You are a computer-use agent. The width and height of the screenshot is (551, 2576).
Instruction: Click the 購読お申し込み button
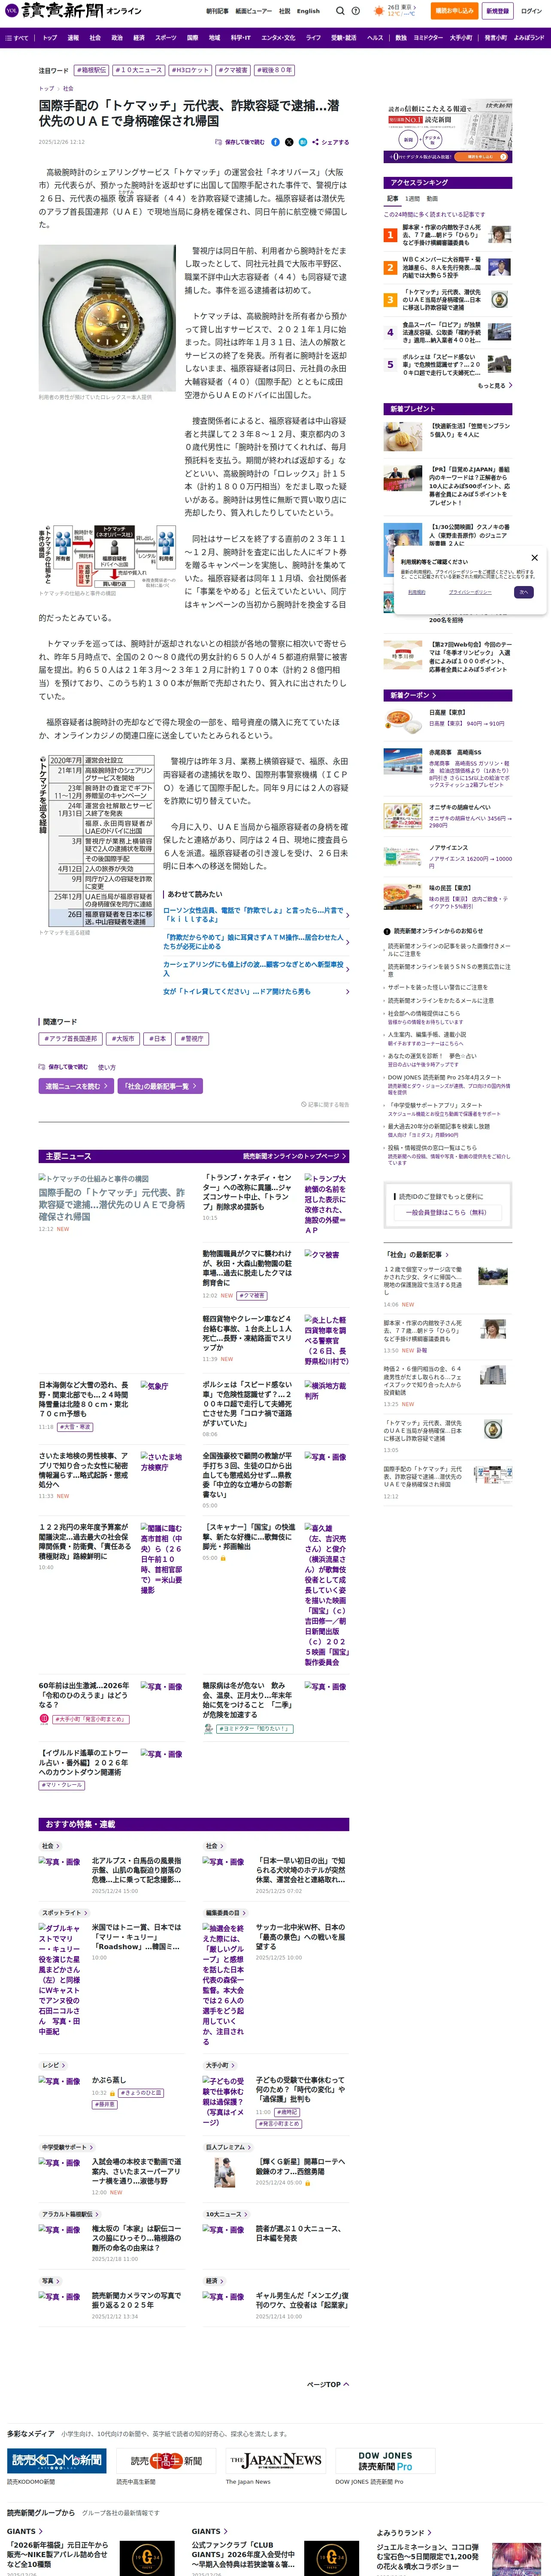(x=454, y=11)
